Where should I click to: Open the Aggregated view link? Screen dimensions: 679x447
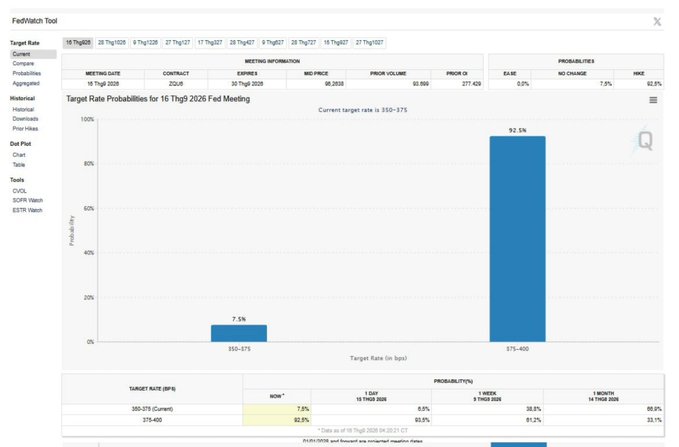pos(26,83)
